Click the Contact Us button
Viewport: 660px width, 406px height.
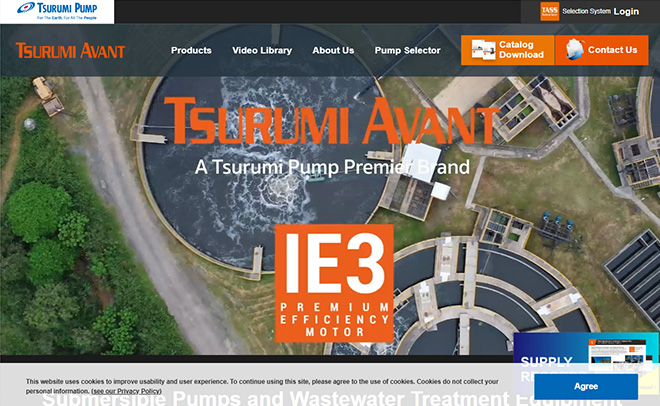coord(602,50)
